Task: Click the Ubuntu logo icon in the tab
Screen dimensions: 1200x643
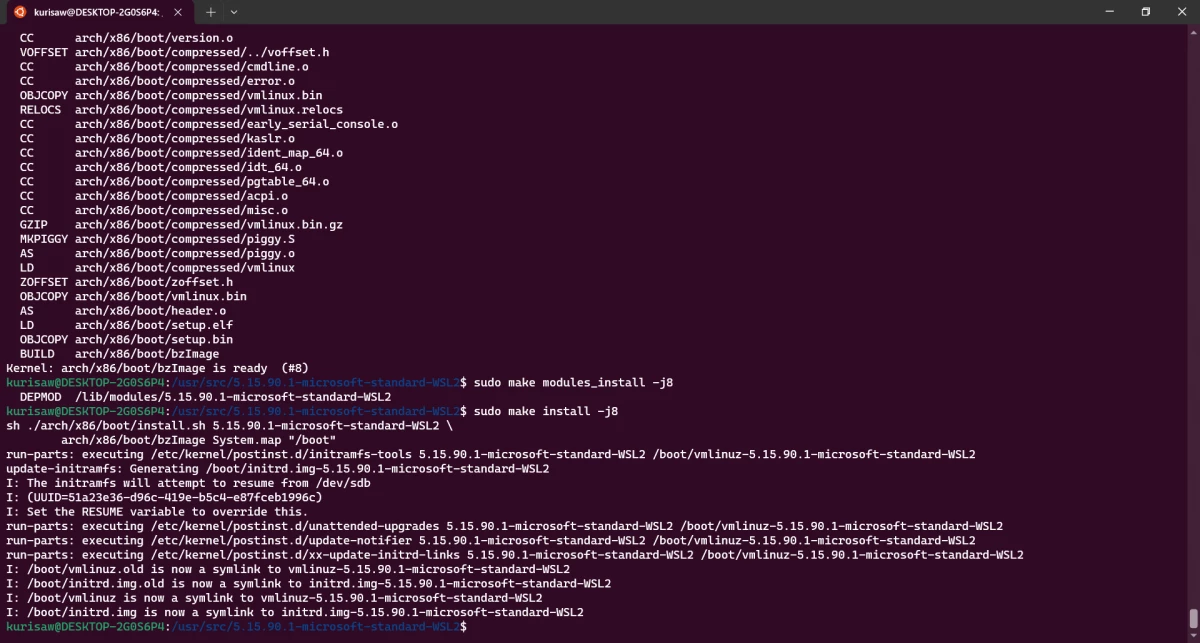Action: tap(18, 12)
